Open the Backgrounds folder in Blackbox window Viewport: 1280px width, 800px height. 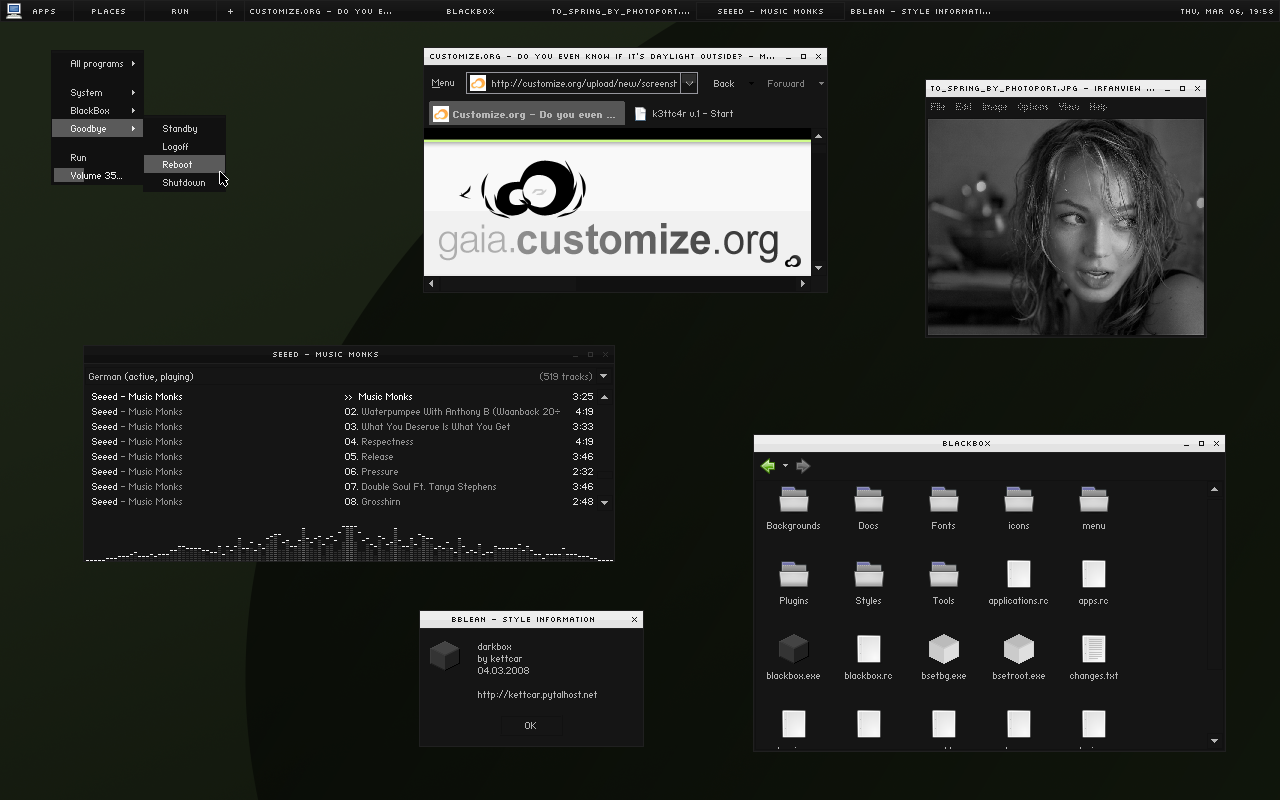coord(793,499)
